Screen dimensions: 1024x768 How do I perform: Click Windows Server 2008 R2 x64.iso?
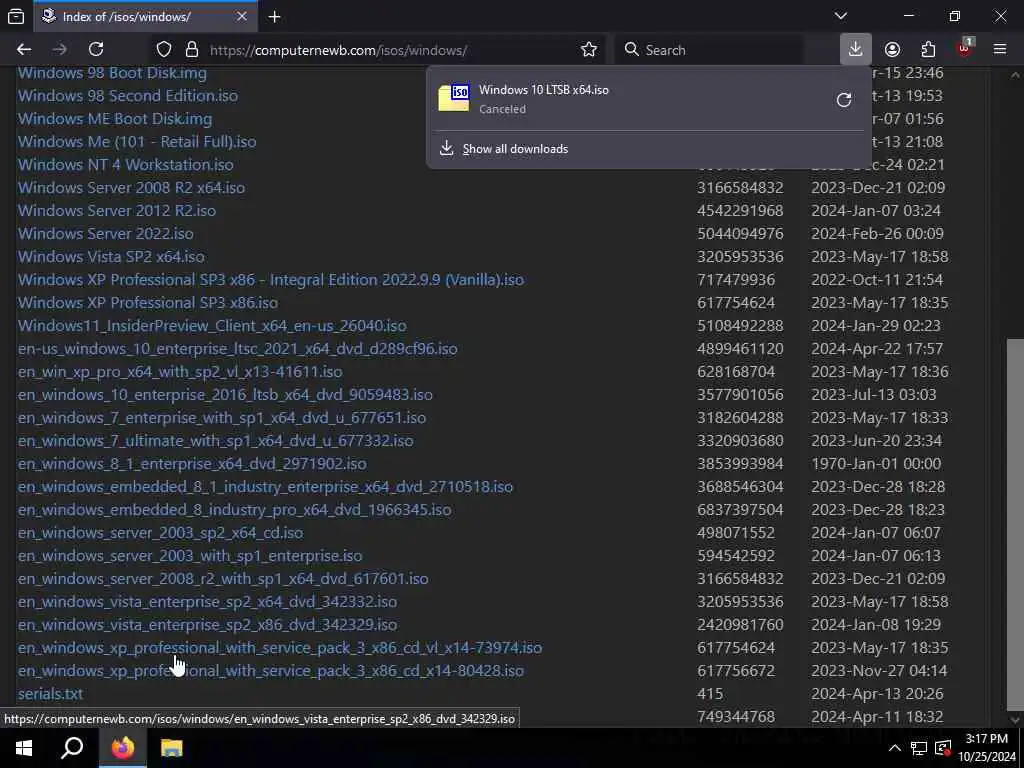(x=131, y=187)
